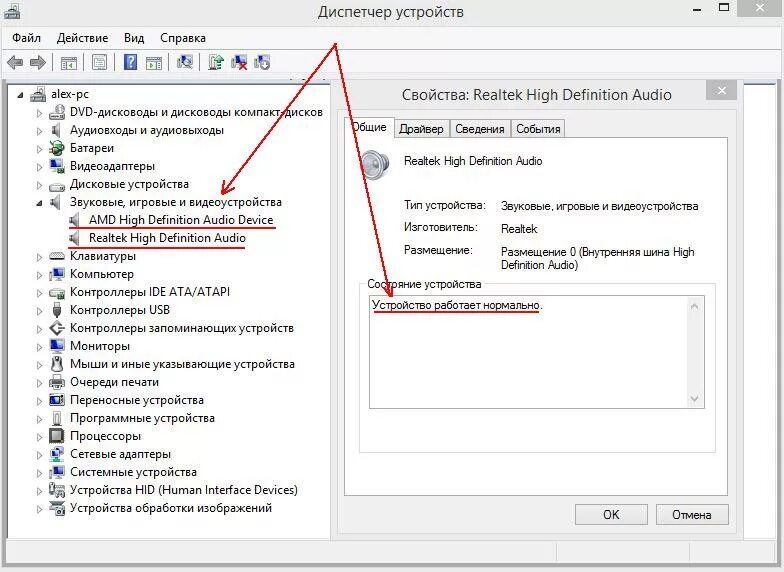Select Контроллеры запоминающих устройств entry

[182, 328]
